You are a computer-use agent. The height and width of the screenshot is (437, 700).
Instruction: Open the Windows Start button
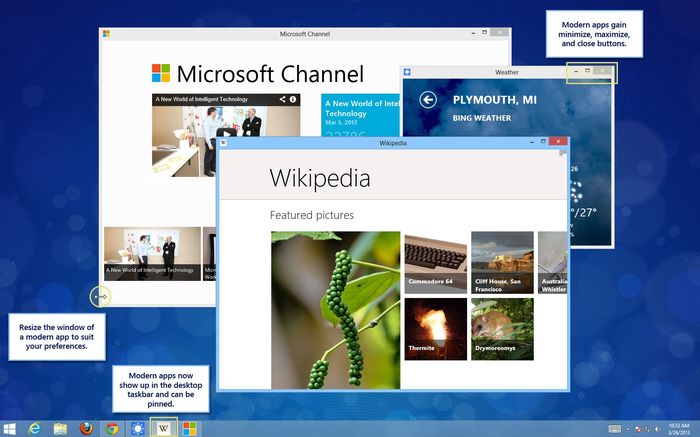pyautogui.click(x=9, y=428)
